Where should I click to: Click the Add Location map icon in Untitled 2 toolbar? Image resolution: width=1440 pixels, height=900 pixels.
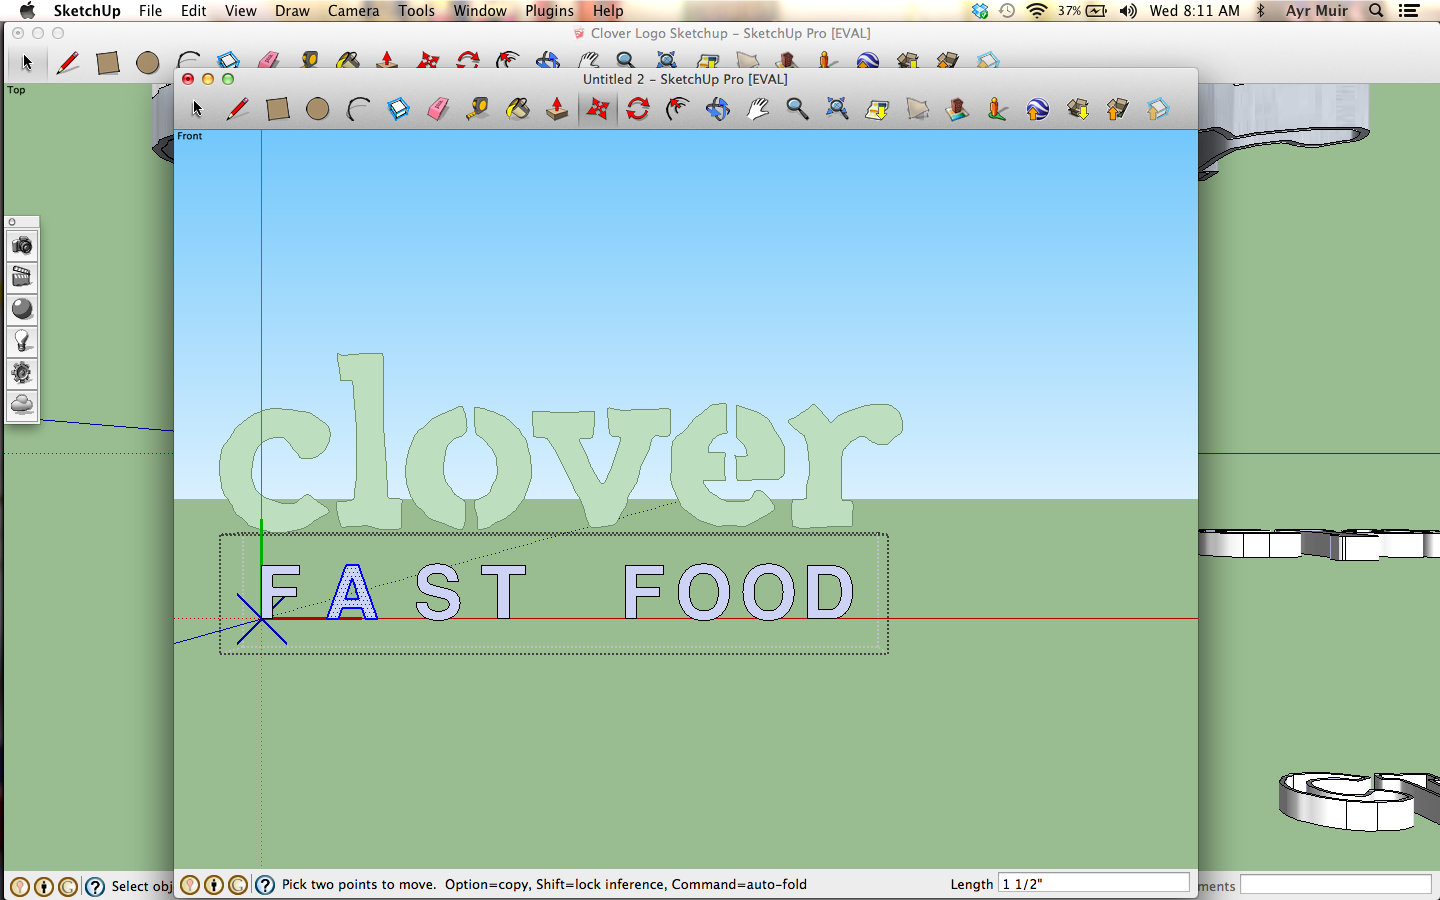(877, 109)
